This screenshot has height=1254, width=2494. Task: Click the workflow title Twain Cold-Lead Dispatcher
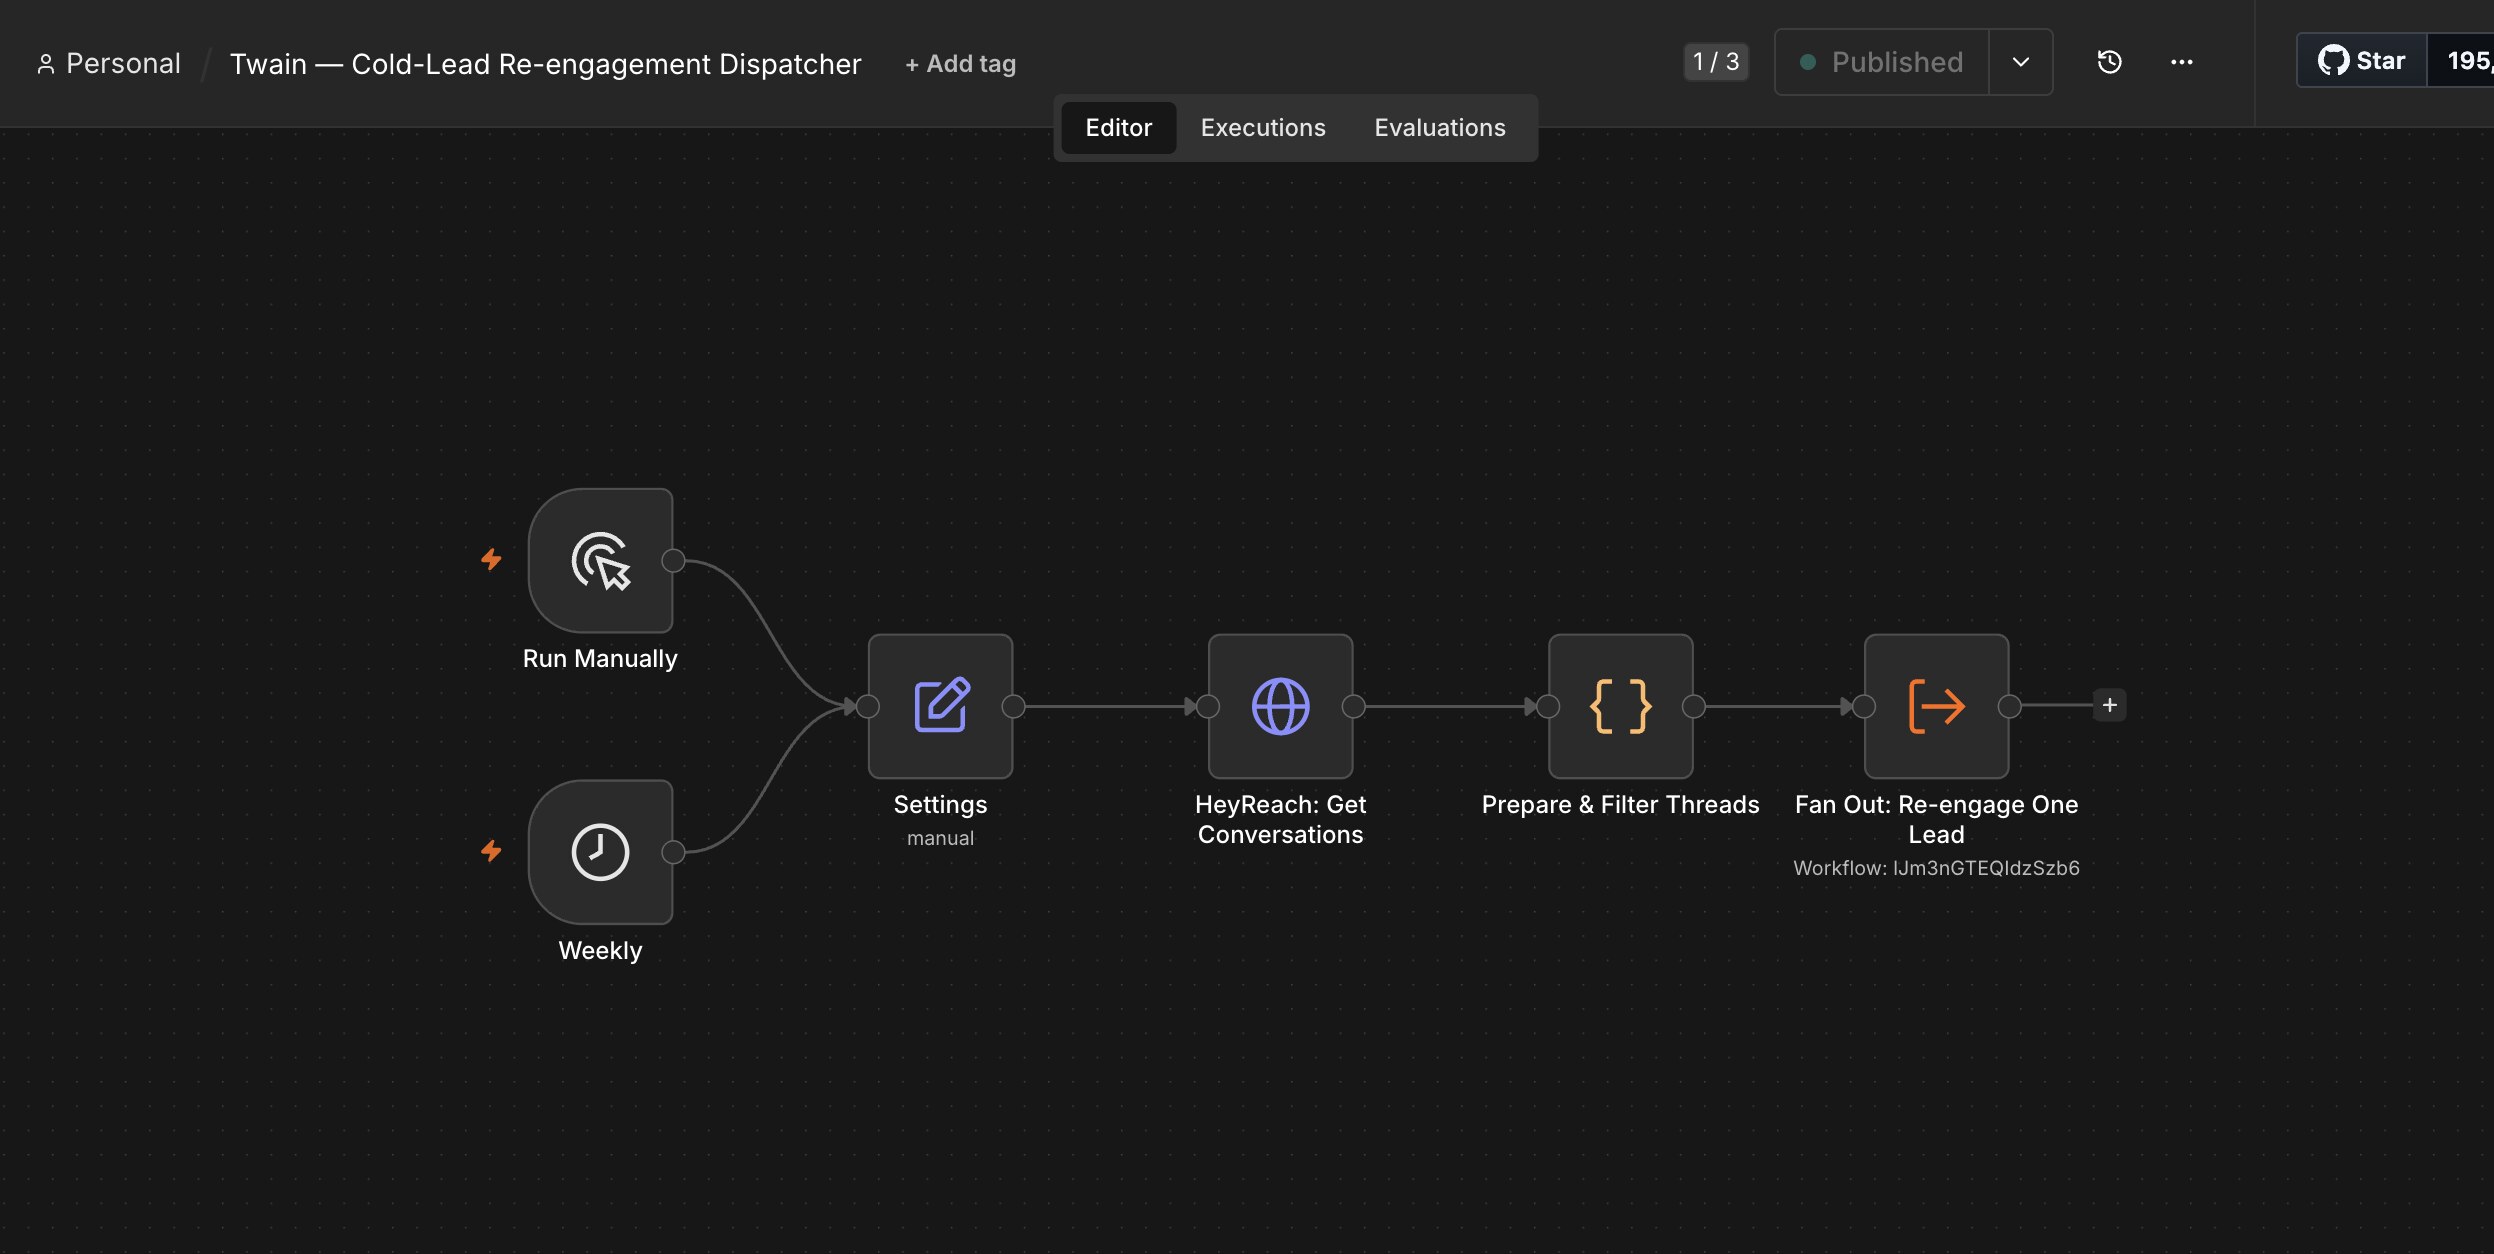545,64
